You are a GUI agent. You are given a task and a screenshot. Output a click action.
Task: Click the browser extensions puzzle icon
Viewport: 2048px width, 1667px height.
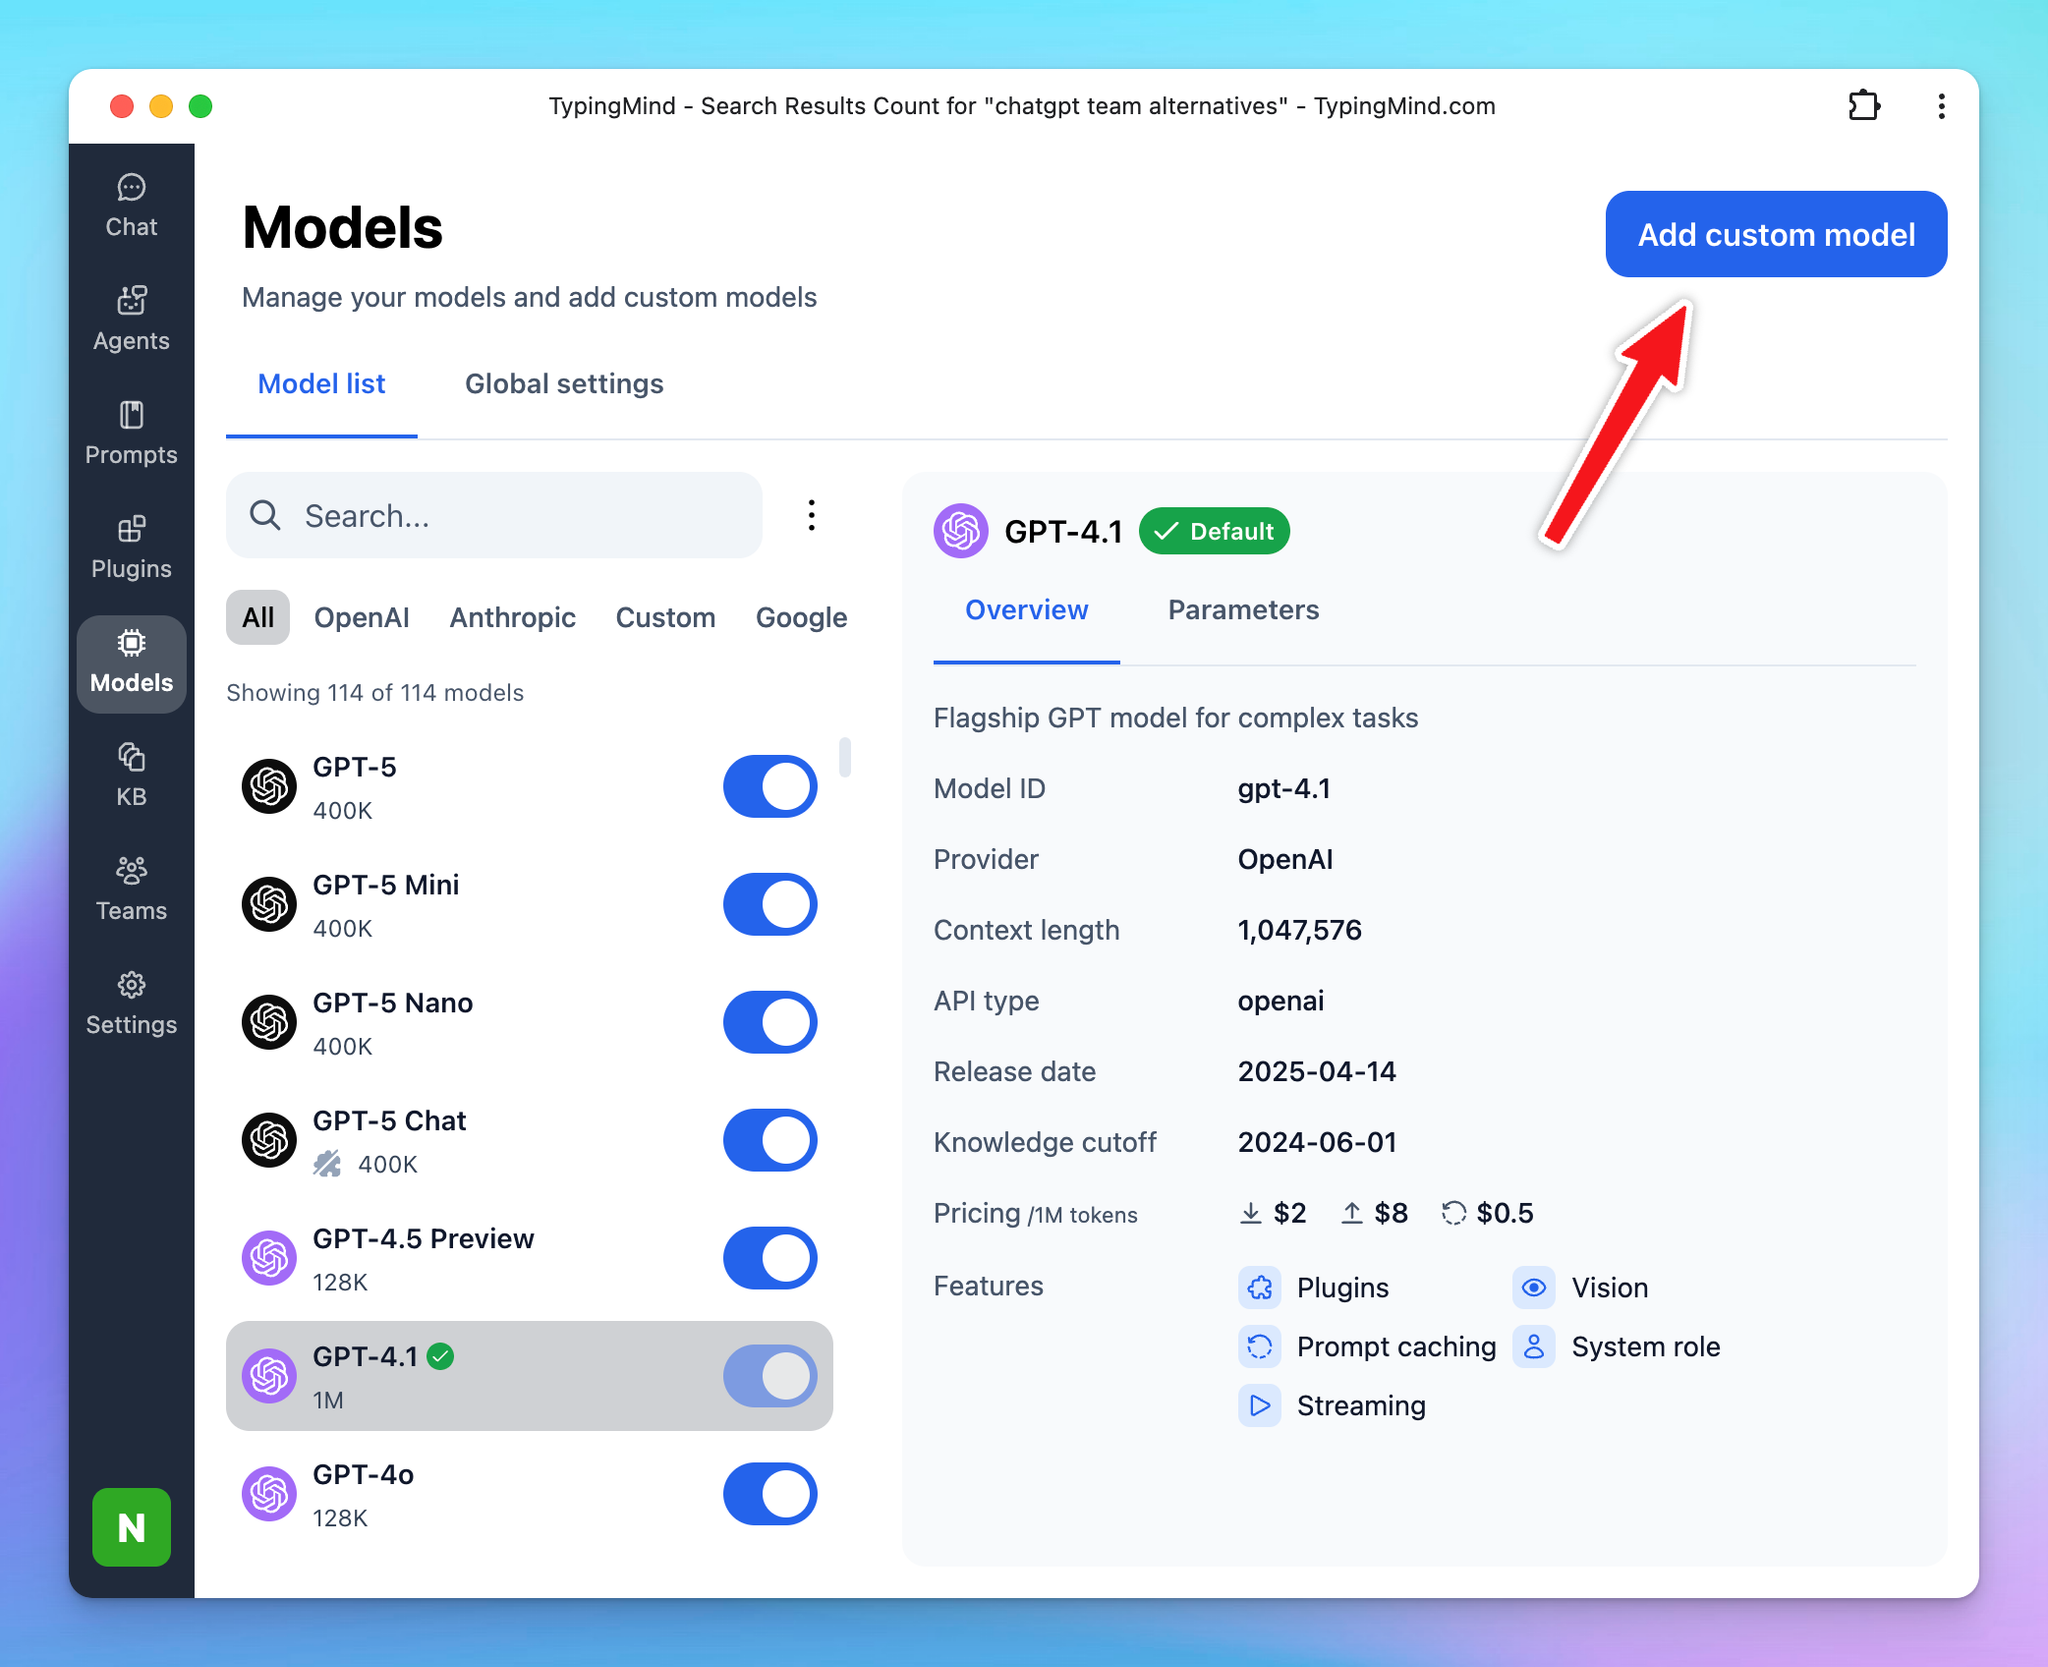[x=1864, y=106]
